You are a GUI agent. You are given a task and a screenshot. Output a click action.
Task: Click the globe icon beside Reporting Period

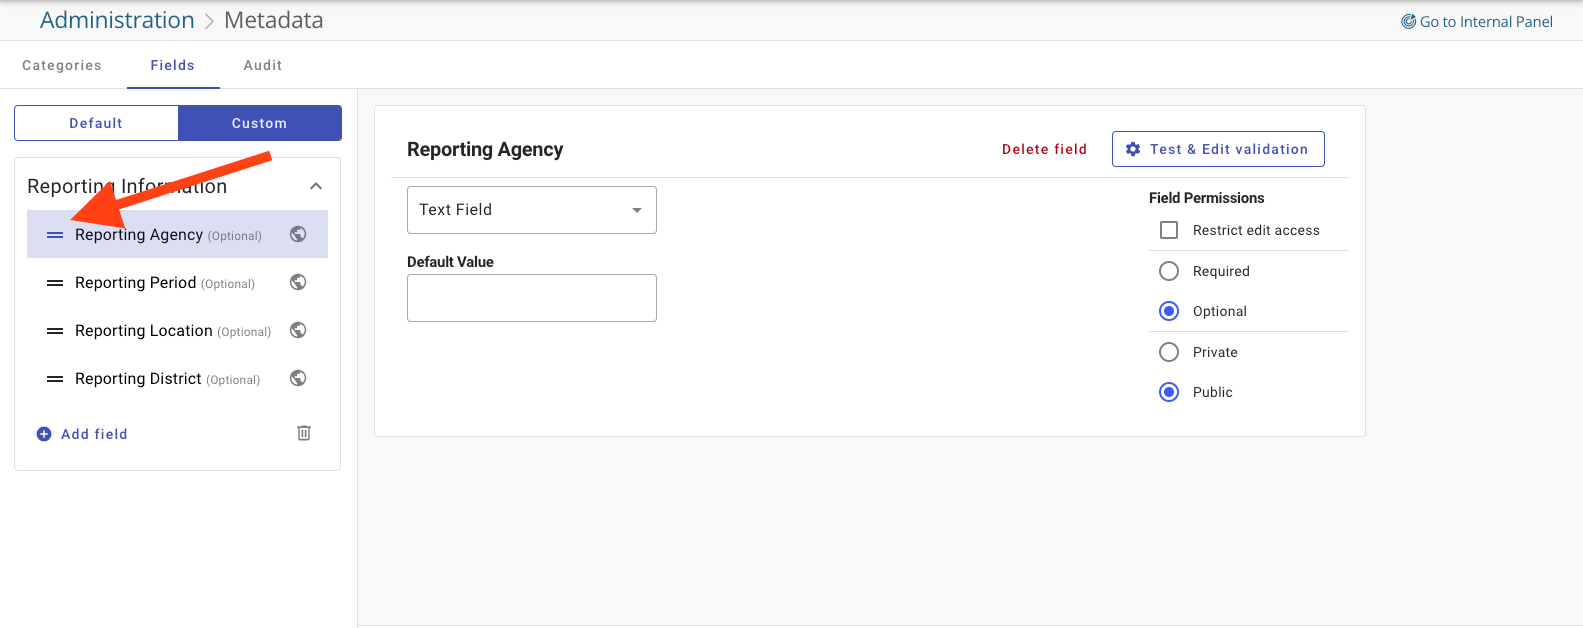click(298, 282)
